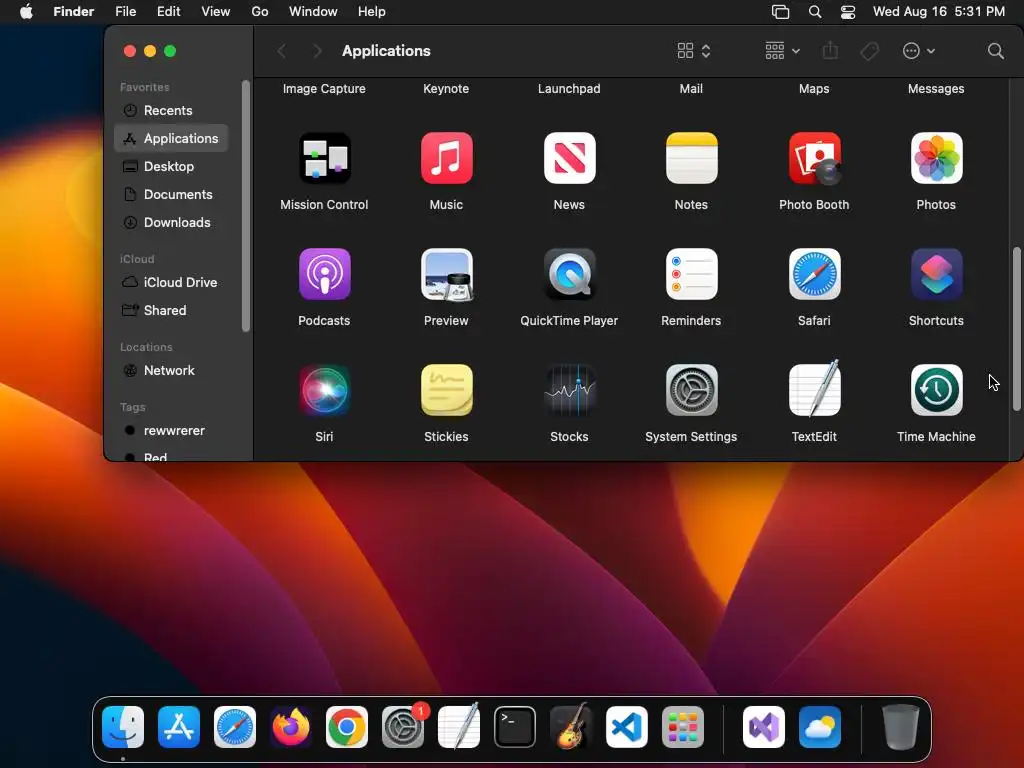Select the Podcasts app icon
1024x768 pixels.
(x=325, y=274)
